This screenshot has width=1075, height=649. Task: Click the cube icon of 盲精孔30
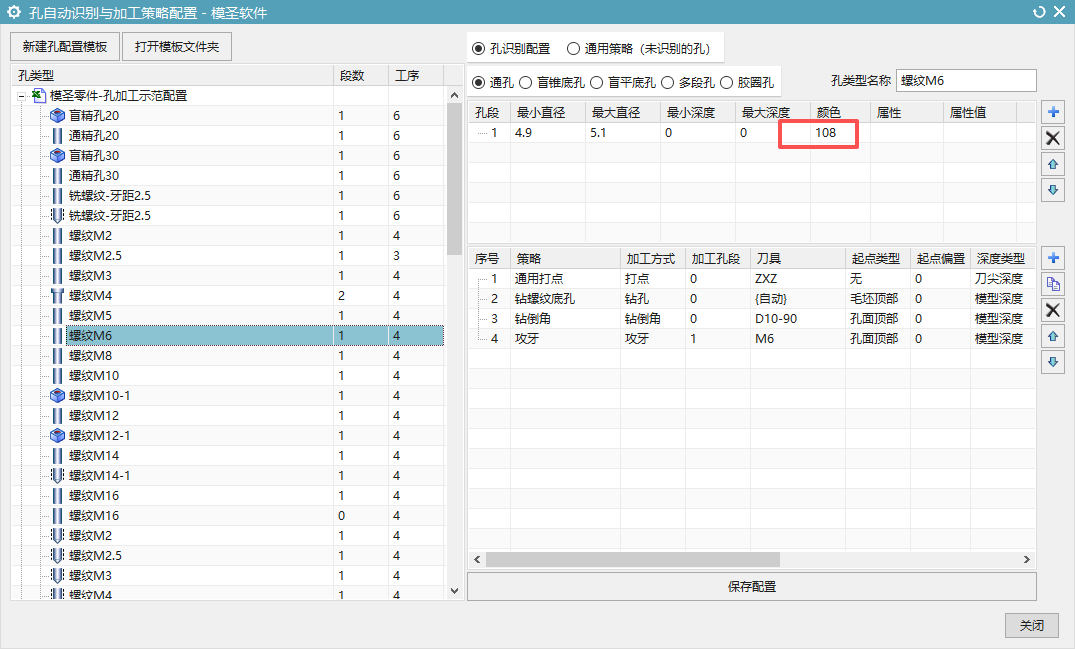pyautogui.click(x=58, y=156)
